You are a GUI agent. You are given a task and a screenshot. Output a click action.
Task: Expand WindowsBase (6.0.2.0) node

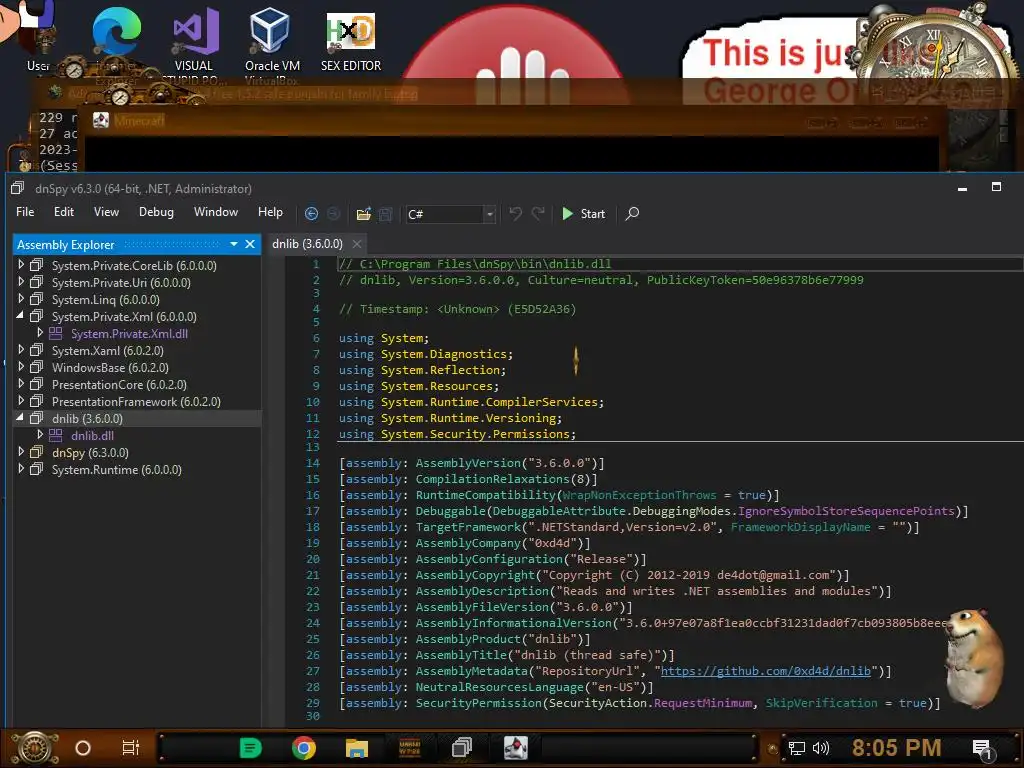(x=21, y=366)
